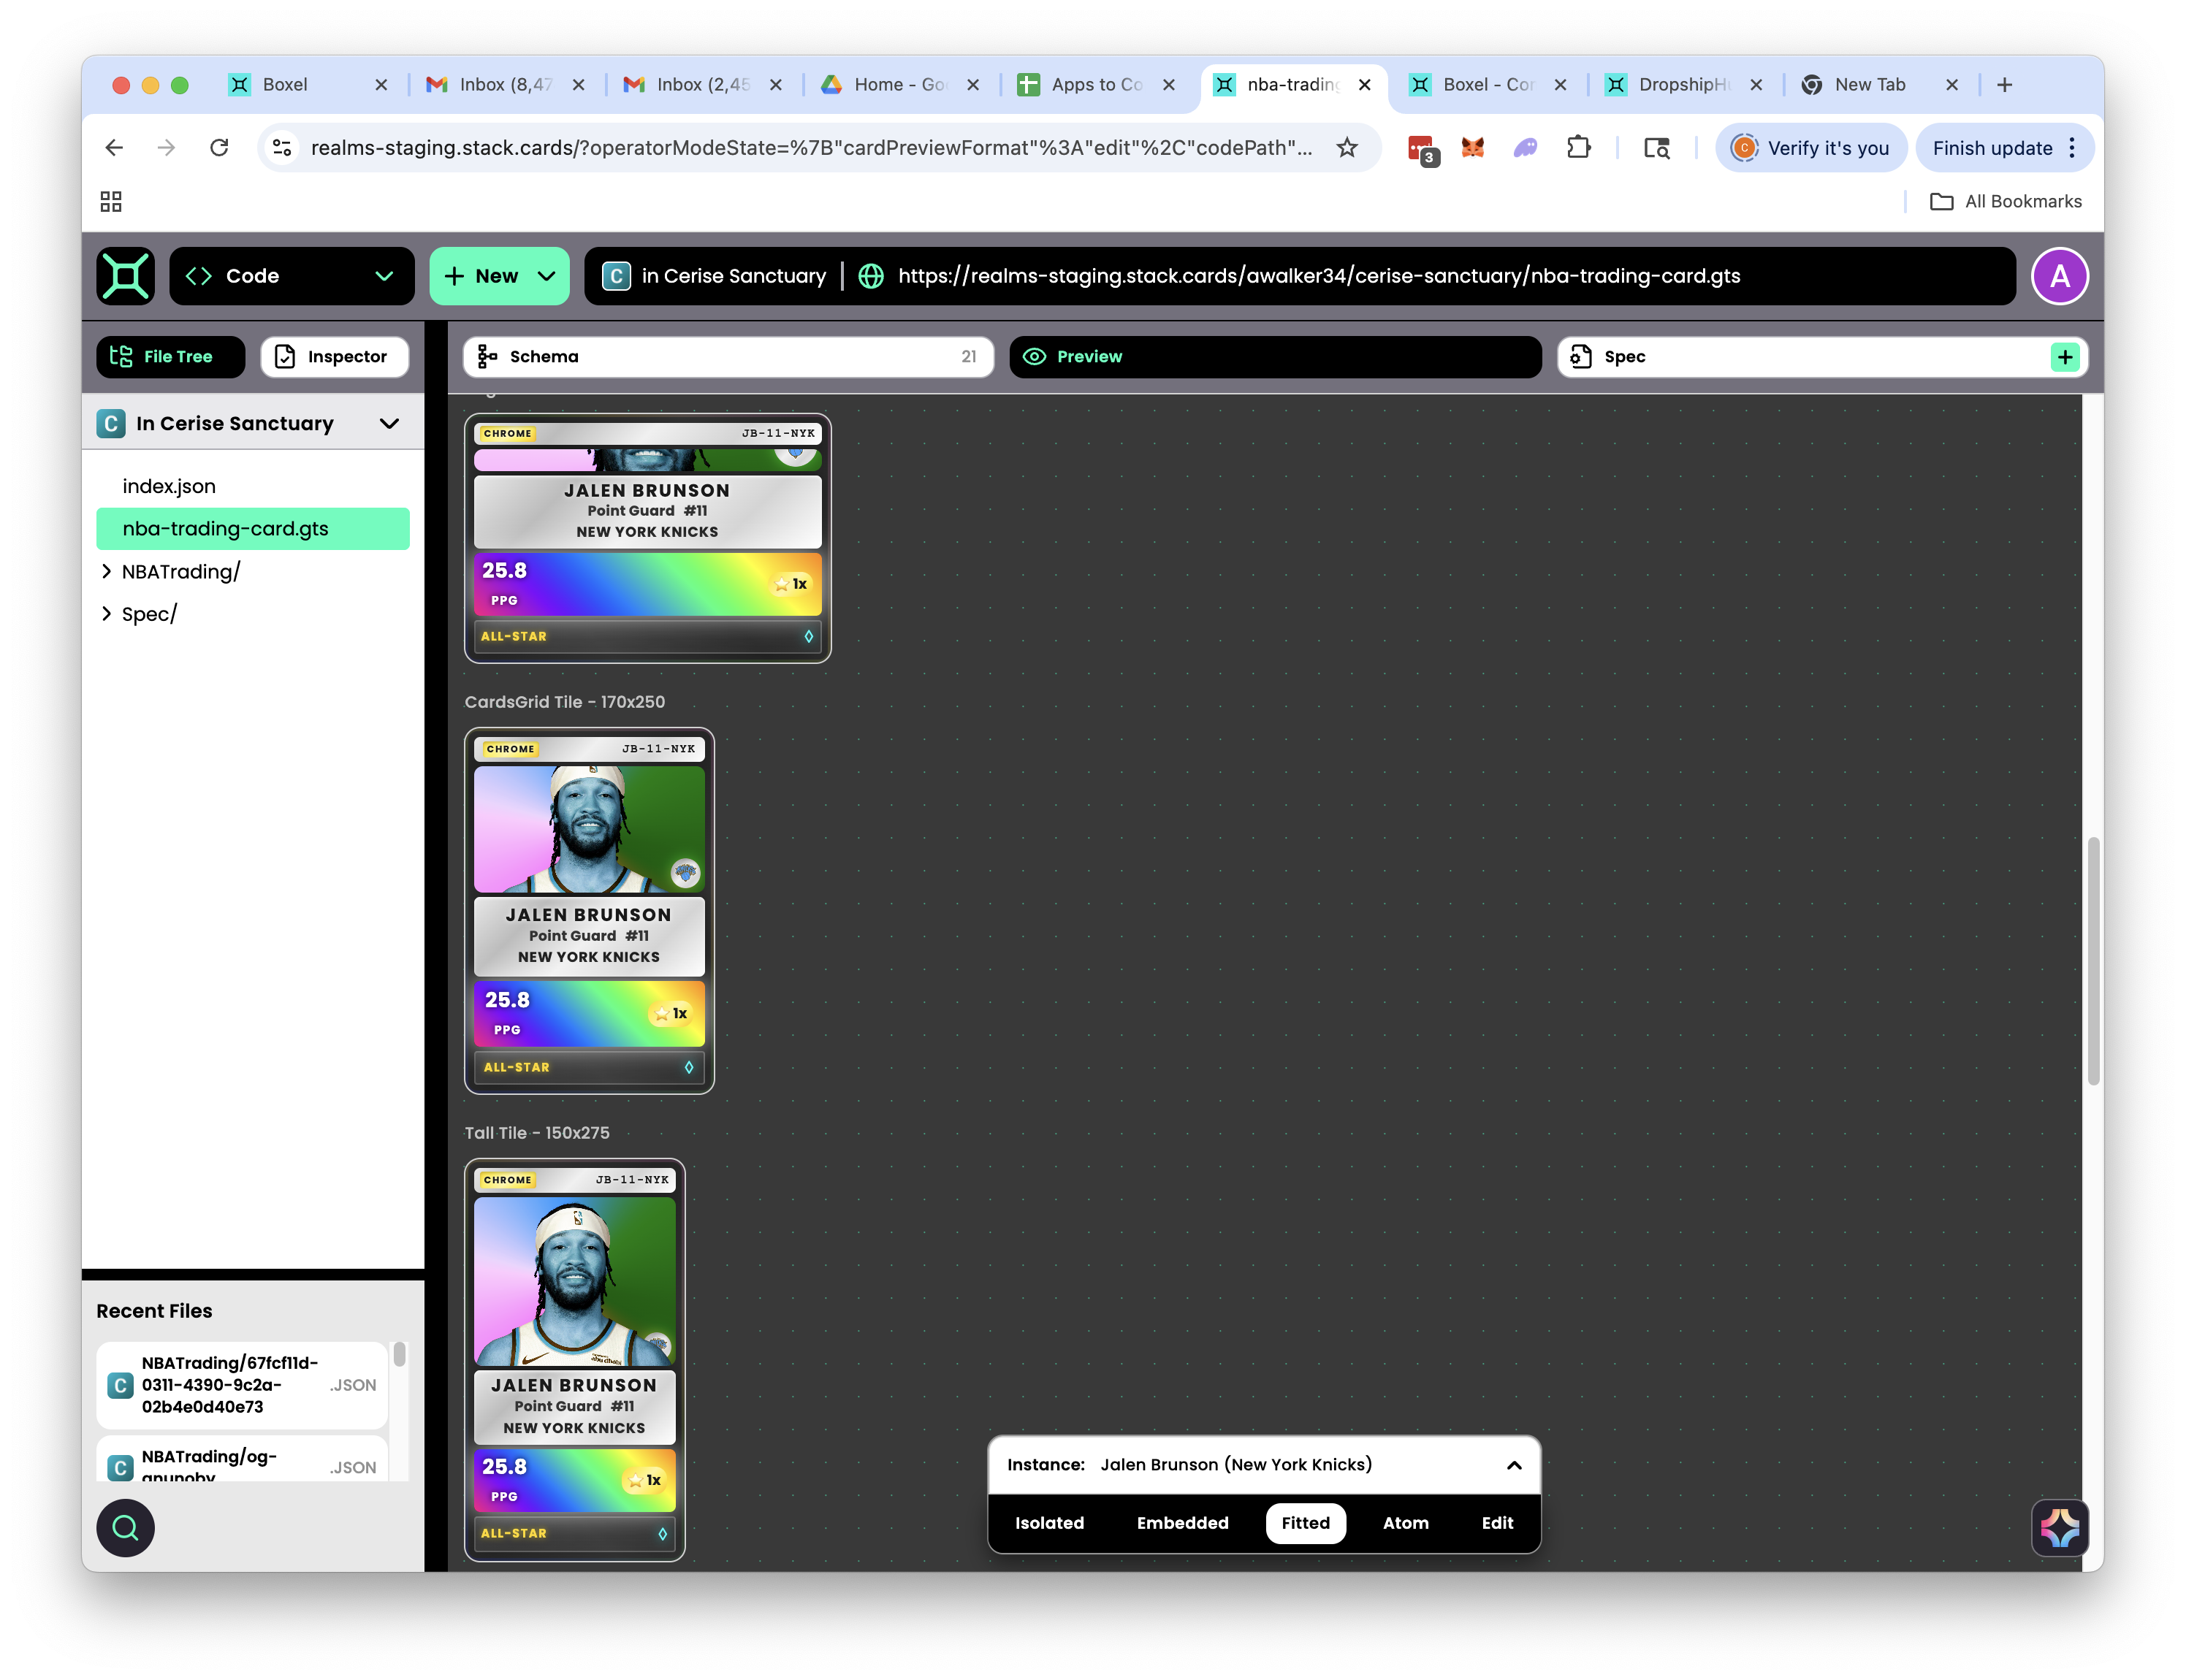Click the Recent Files scrollbar
The width and height of the screenshot is (2186, 1680).
pyautogui.click(x=399, y=1354)
